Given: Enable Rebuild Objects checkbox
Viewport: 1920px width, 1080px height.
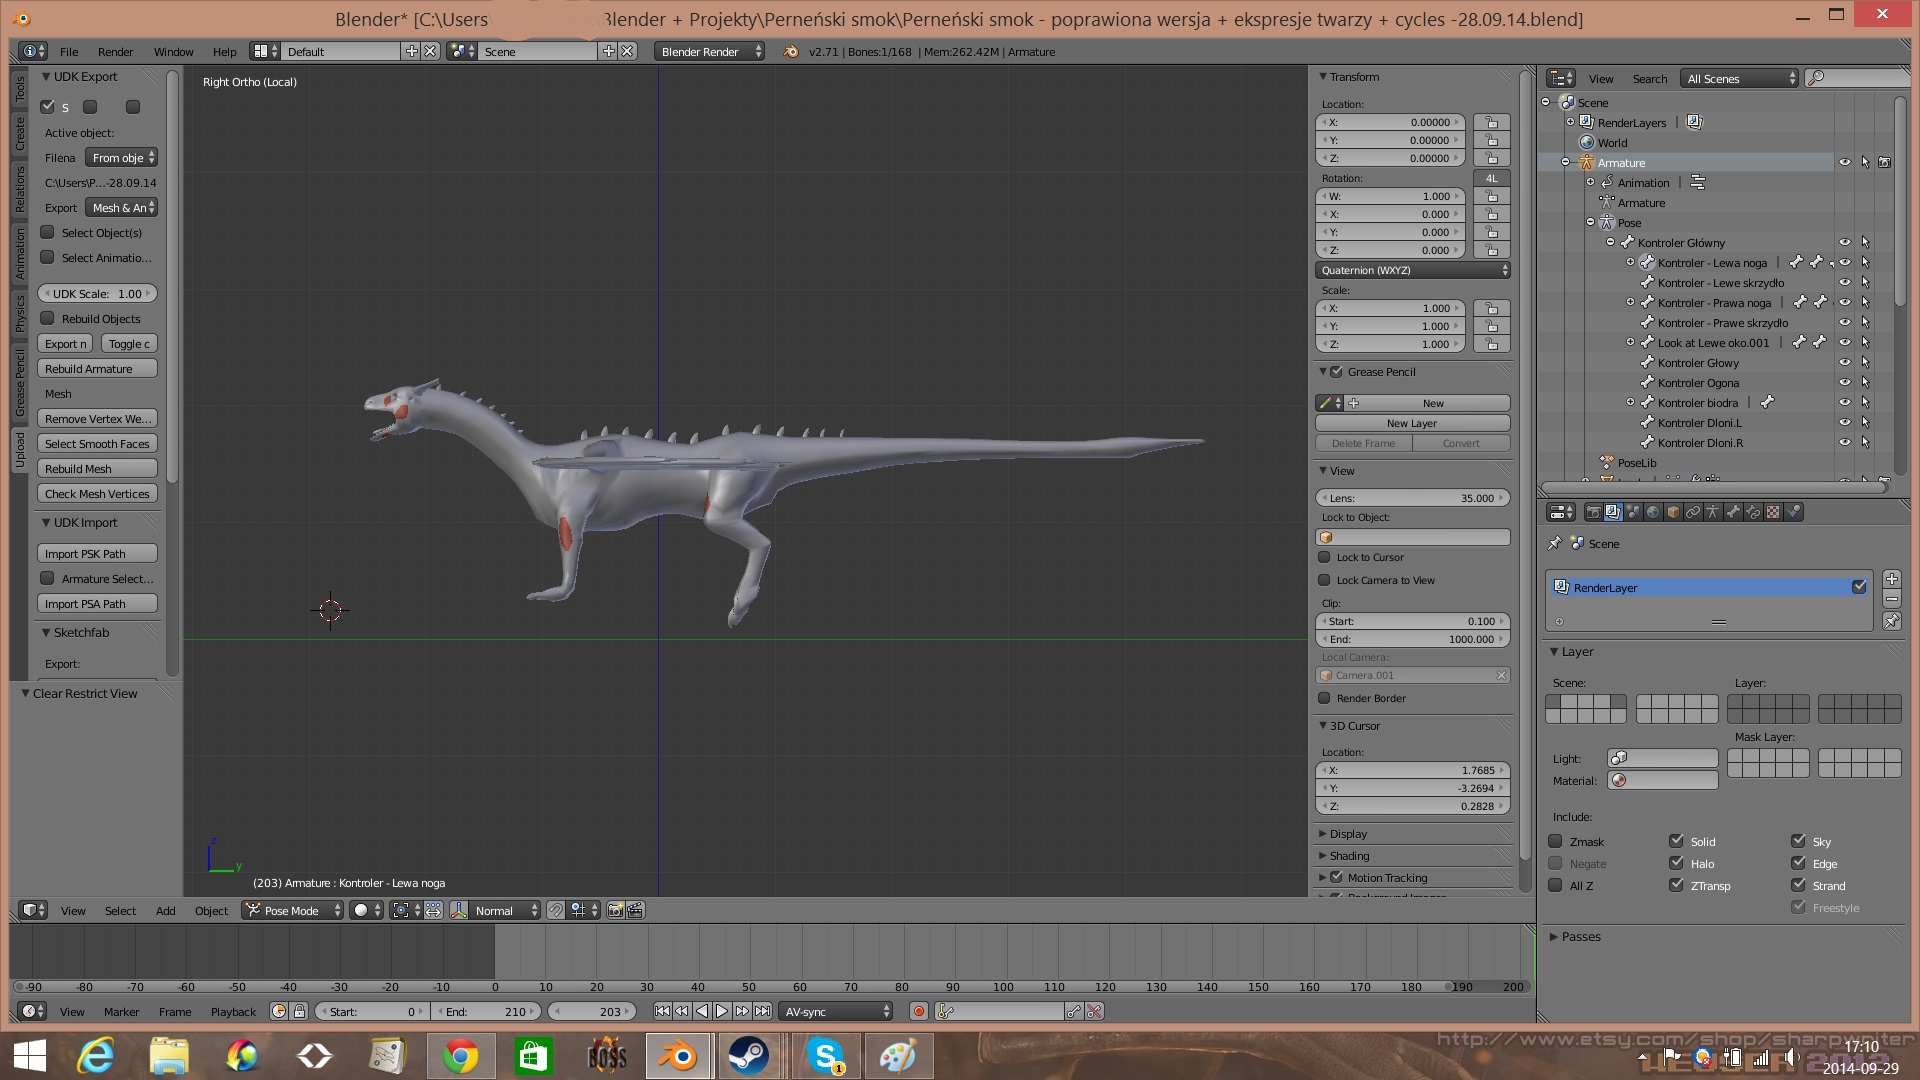Looking at the screenshot, I should tap(47, 318).
